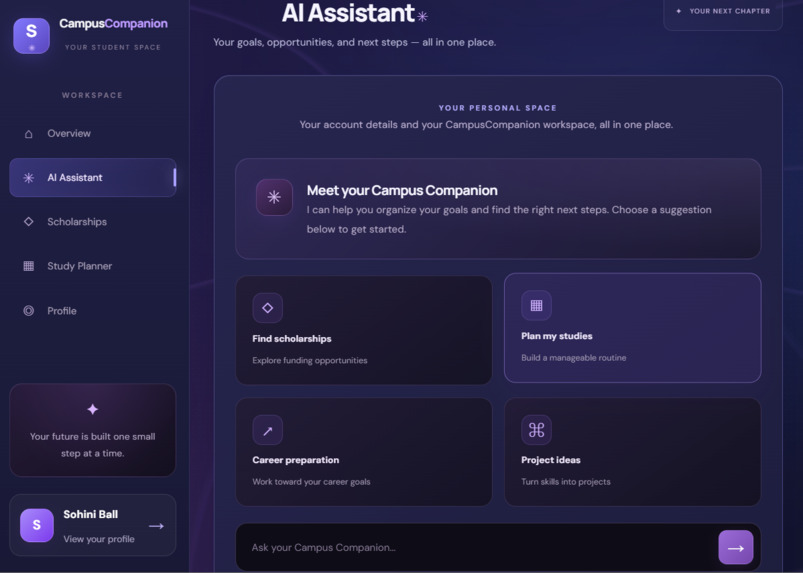Screen dimensions: 803x573
Task: Click Work toward your career goals text
Action: tap(311, 482)
